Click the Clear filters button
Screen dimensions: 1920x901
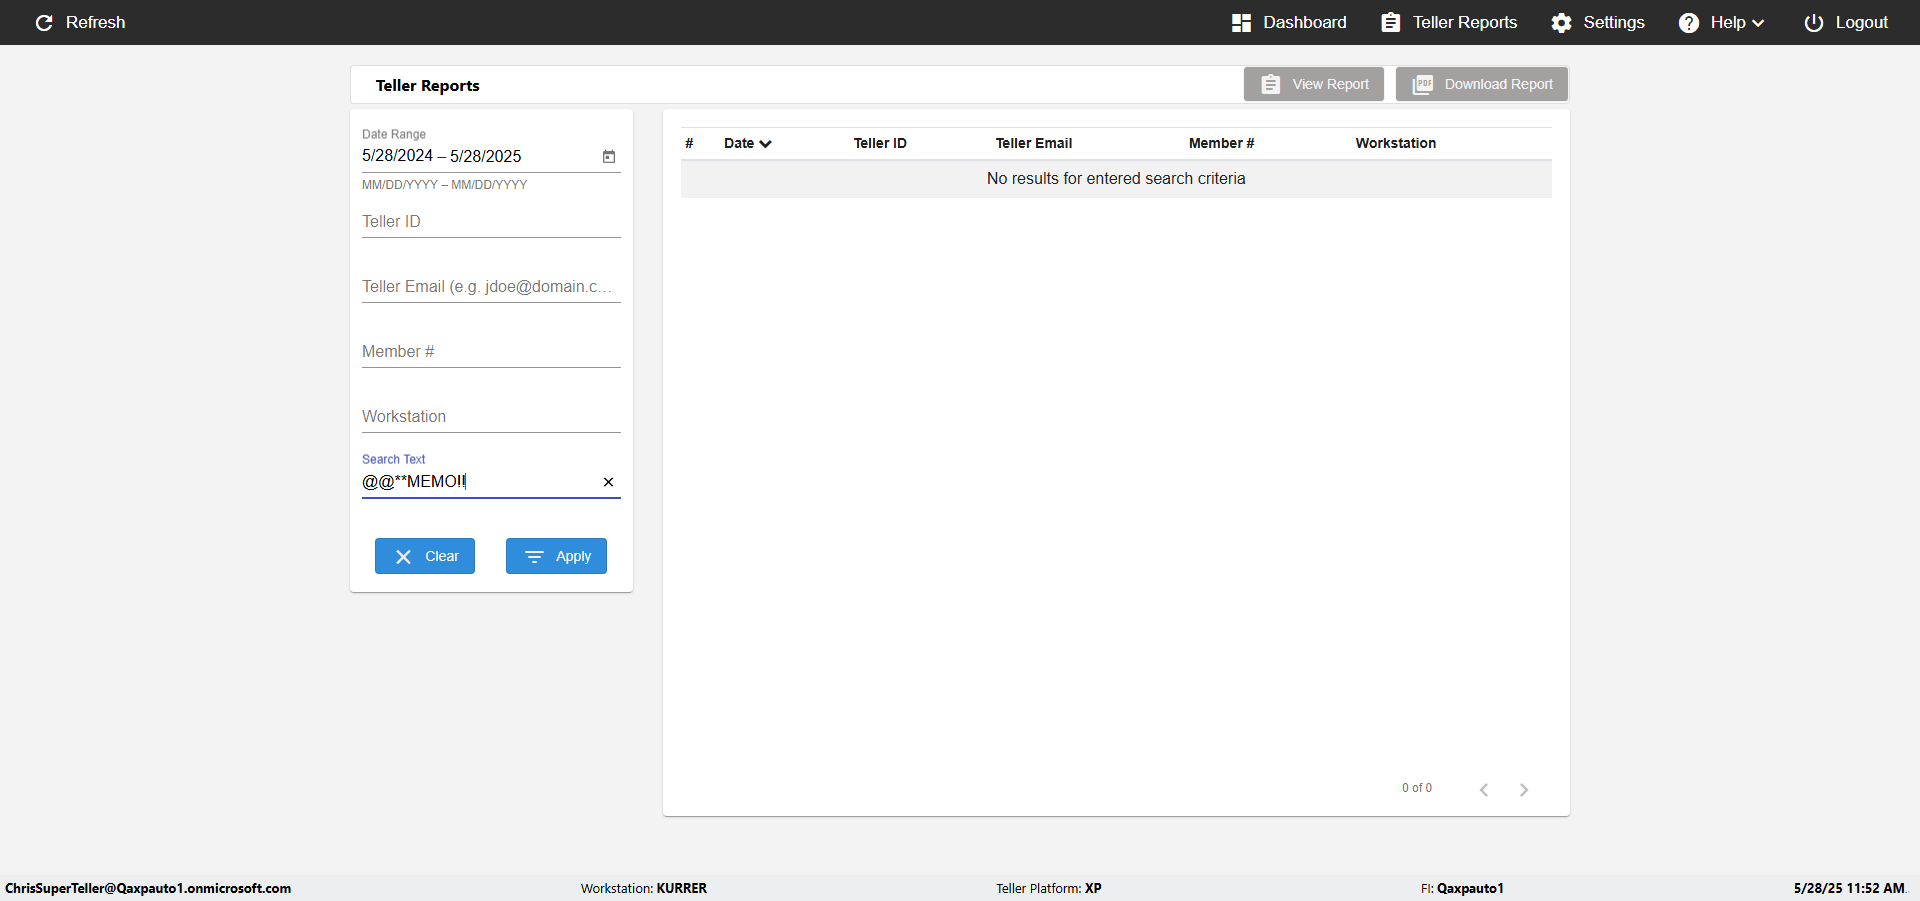point(425,556)
